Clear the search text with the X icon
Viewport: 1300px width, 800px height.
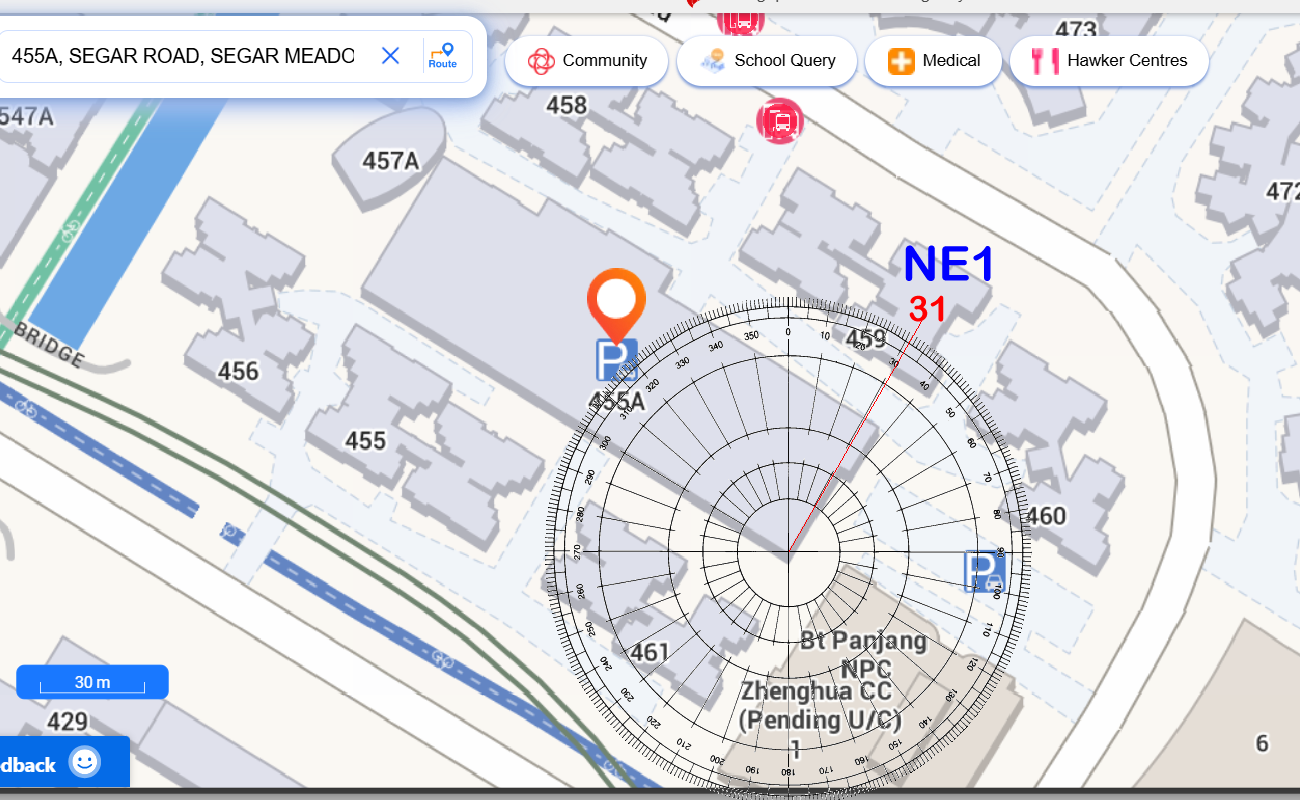click(390, 56)
